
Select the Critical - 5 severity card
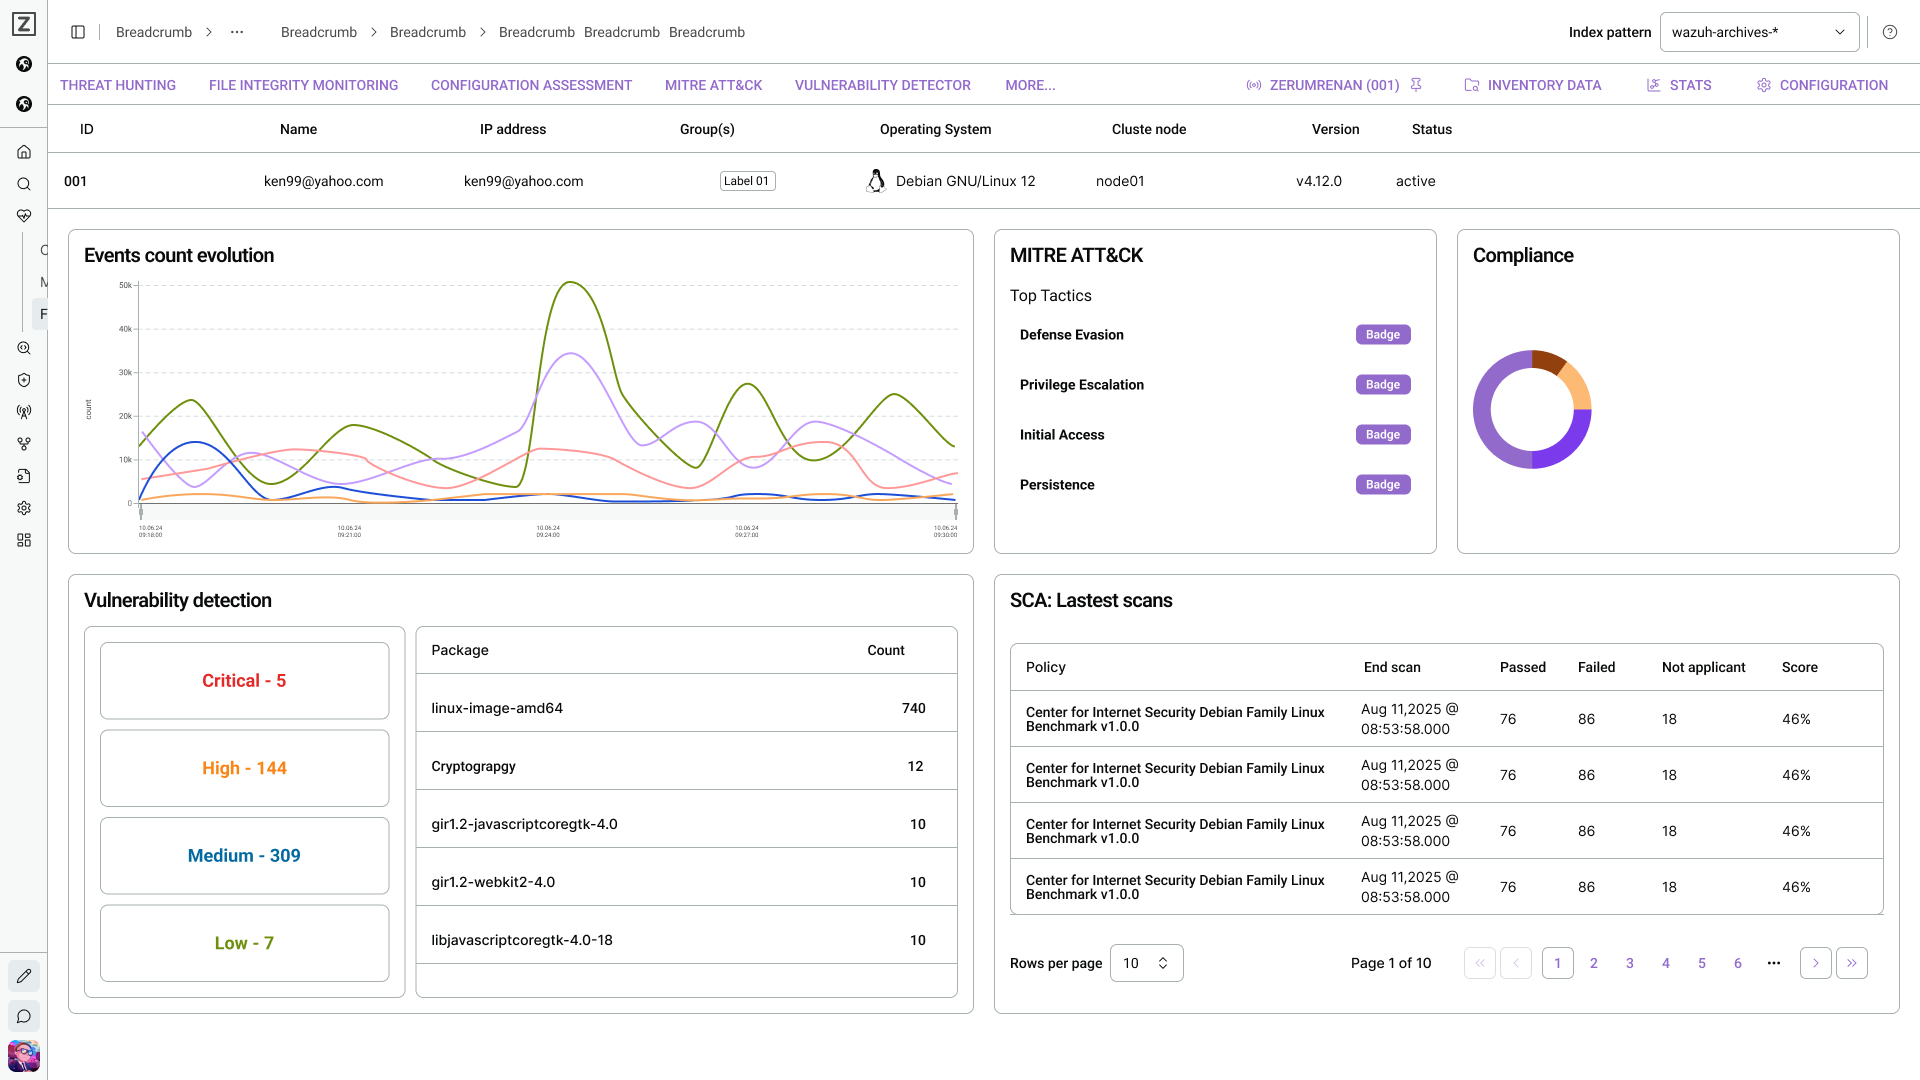point(244,680)
